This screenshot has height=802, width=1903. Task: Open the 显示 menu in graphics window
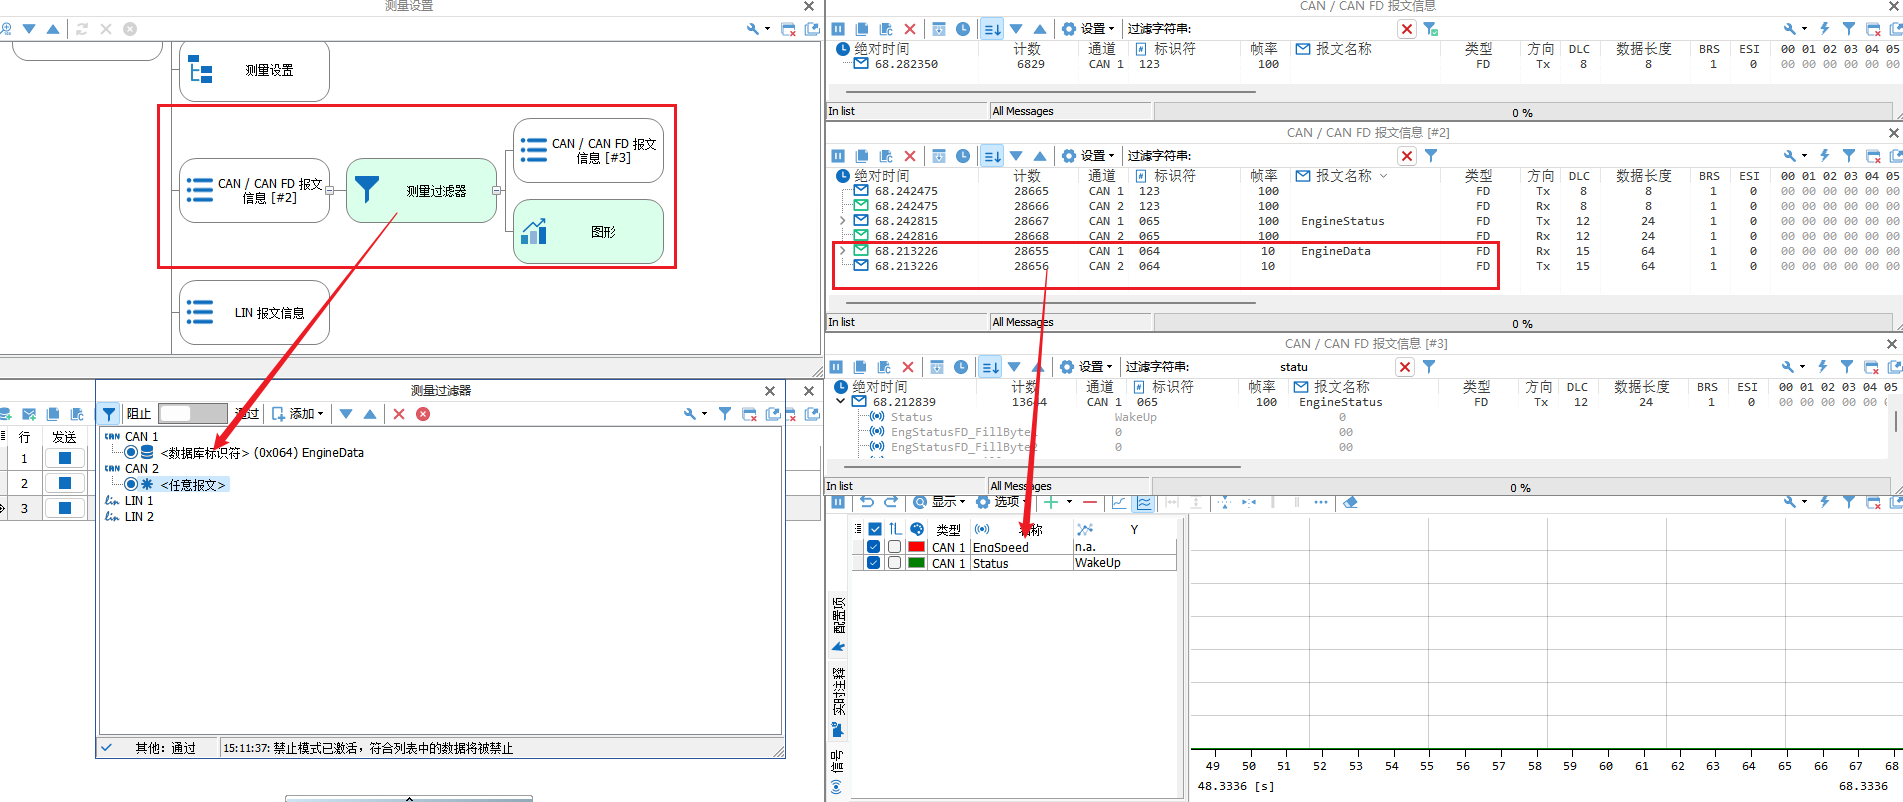939,502
